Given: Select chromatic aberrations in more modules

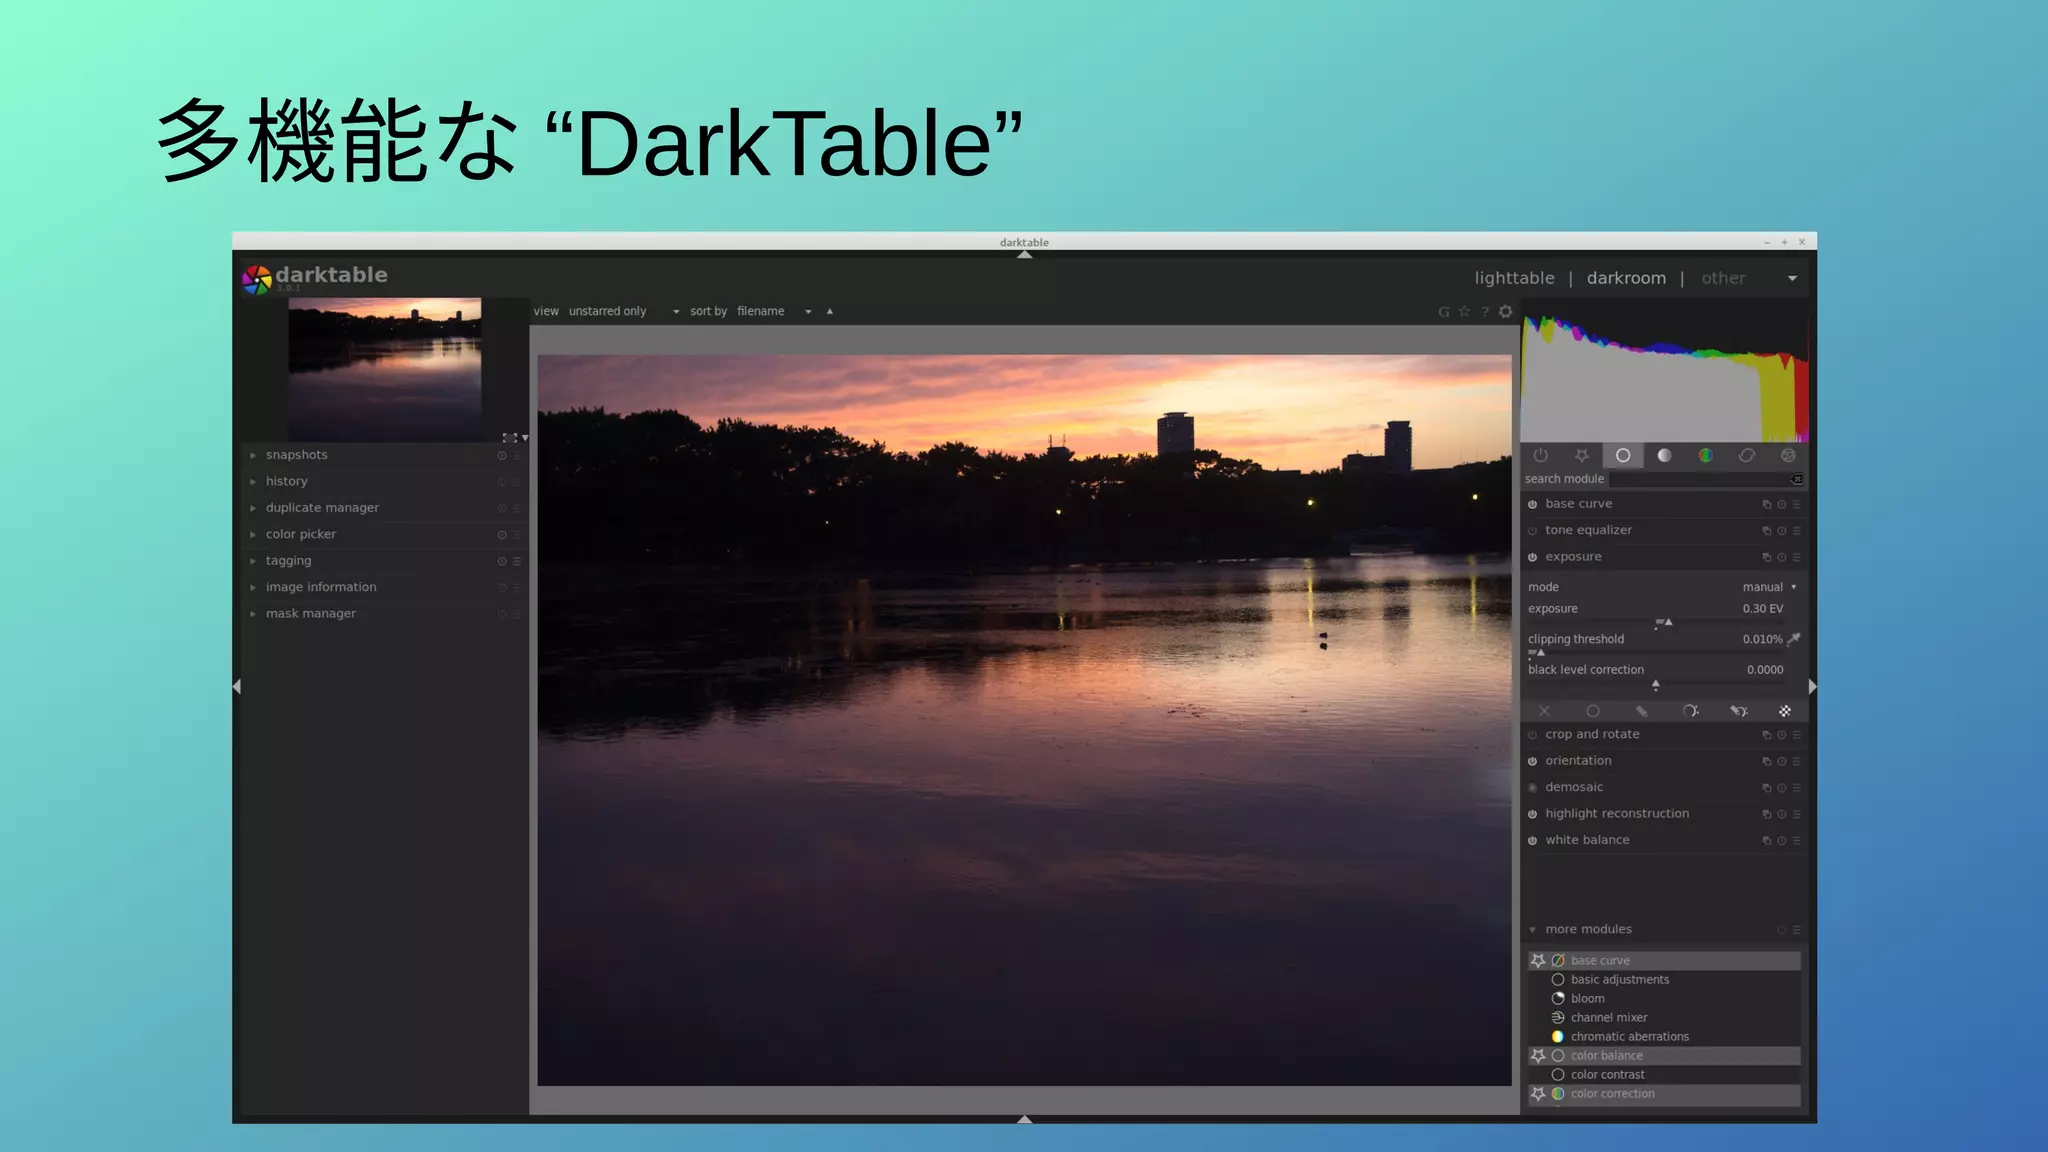Looking at the screenshot, I should tap(1630, 1037).
